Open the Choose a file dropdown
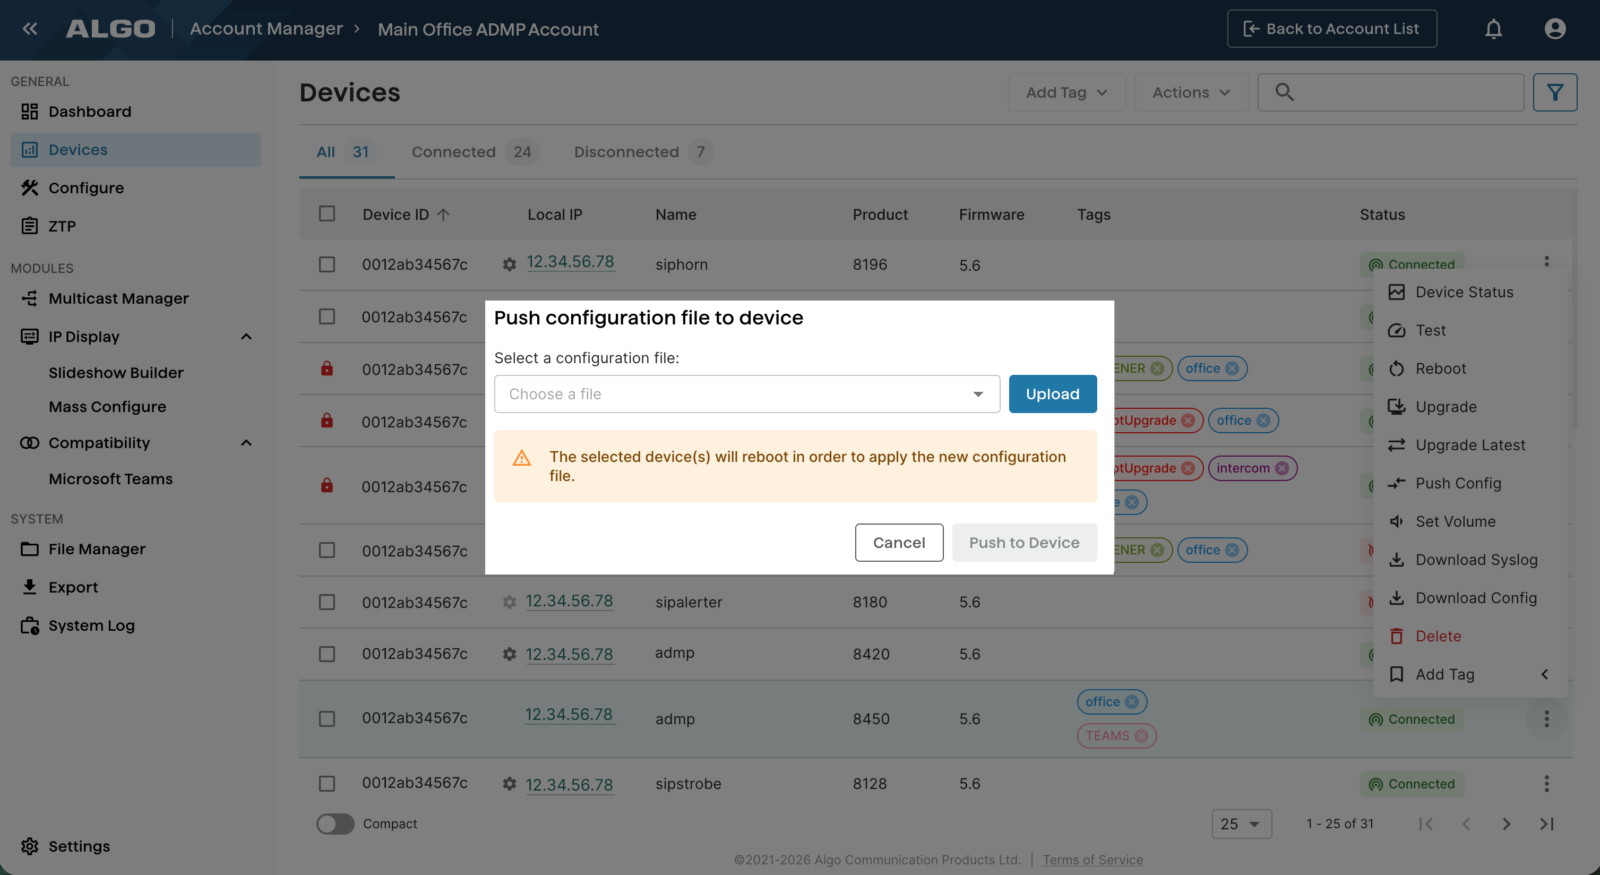Image resolution: width=1600 pixels, height=875 pixels. (746, 394)
